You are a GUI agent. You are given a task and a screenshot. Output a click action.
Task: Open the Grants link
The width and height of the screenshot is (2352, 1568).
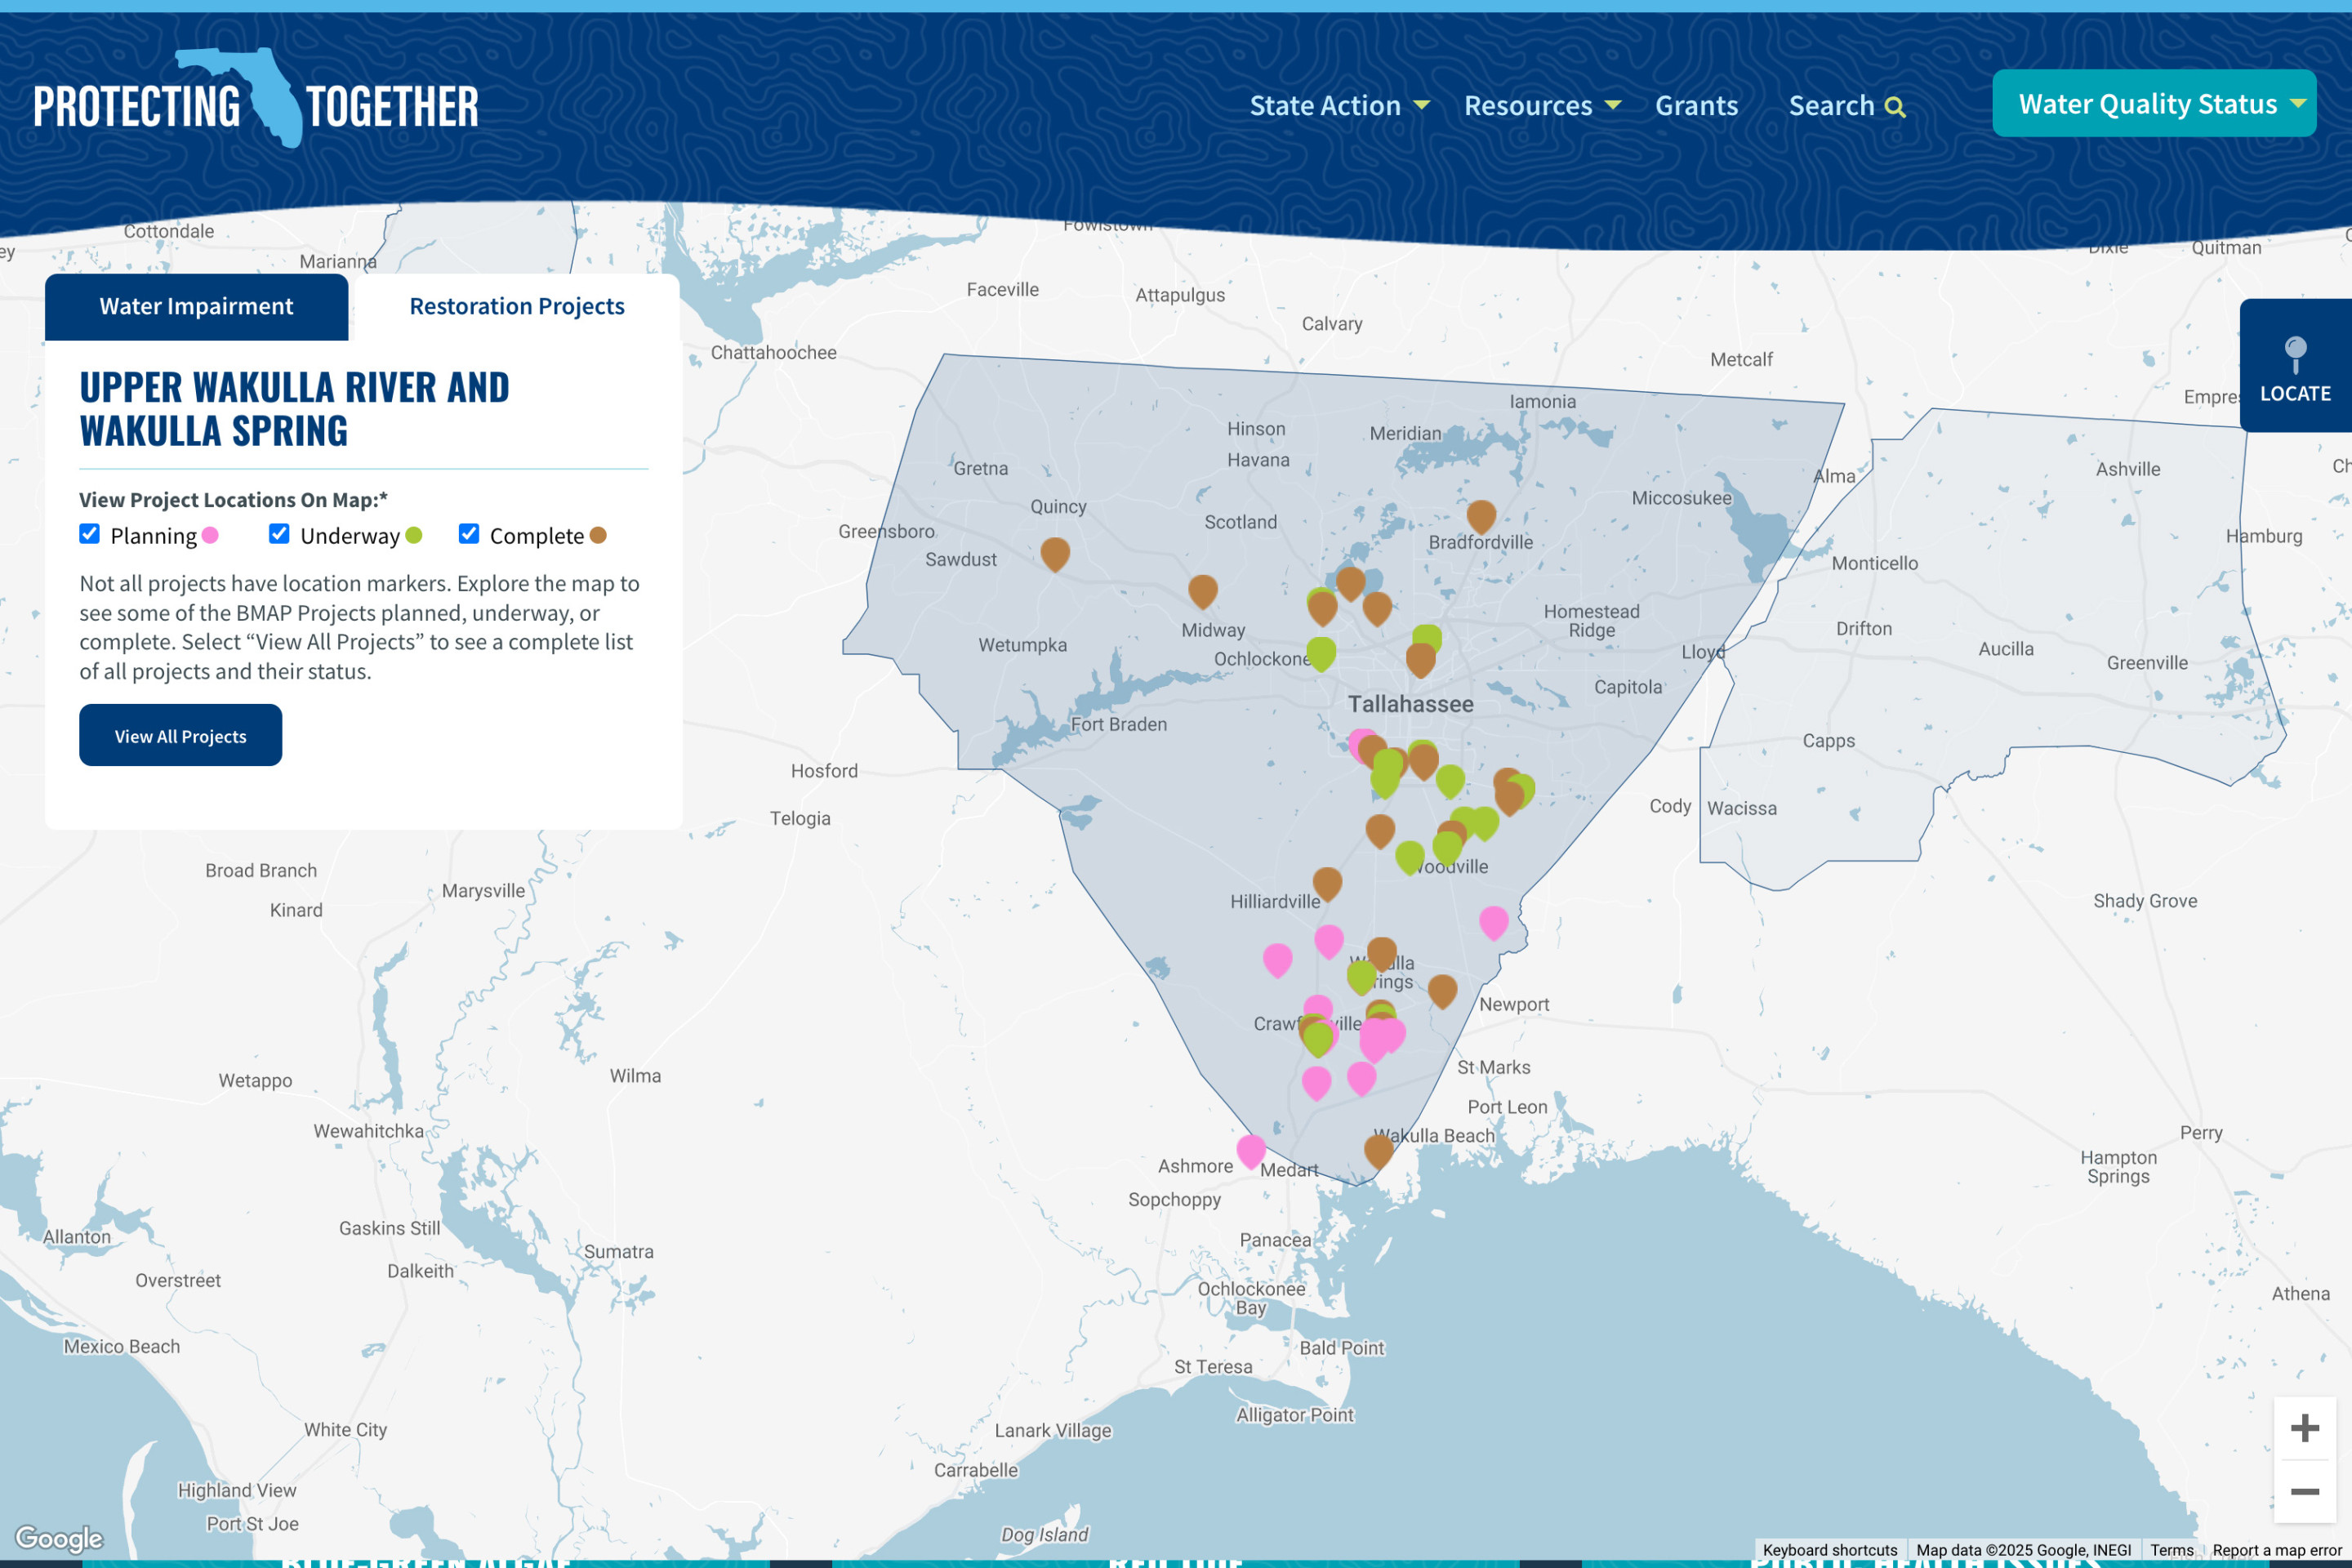click(x=1696, y=105)
